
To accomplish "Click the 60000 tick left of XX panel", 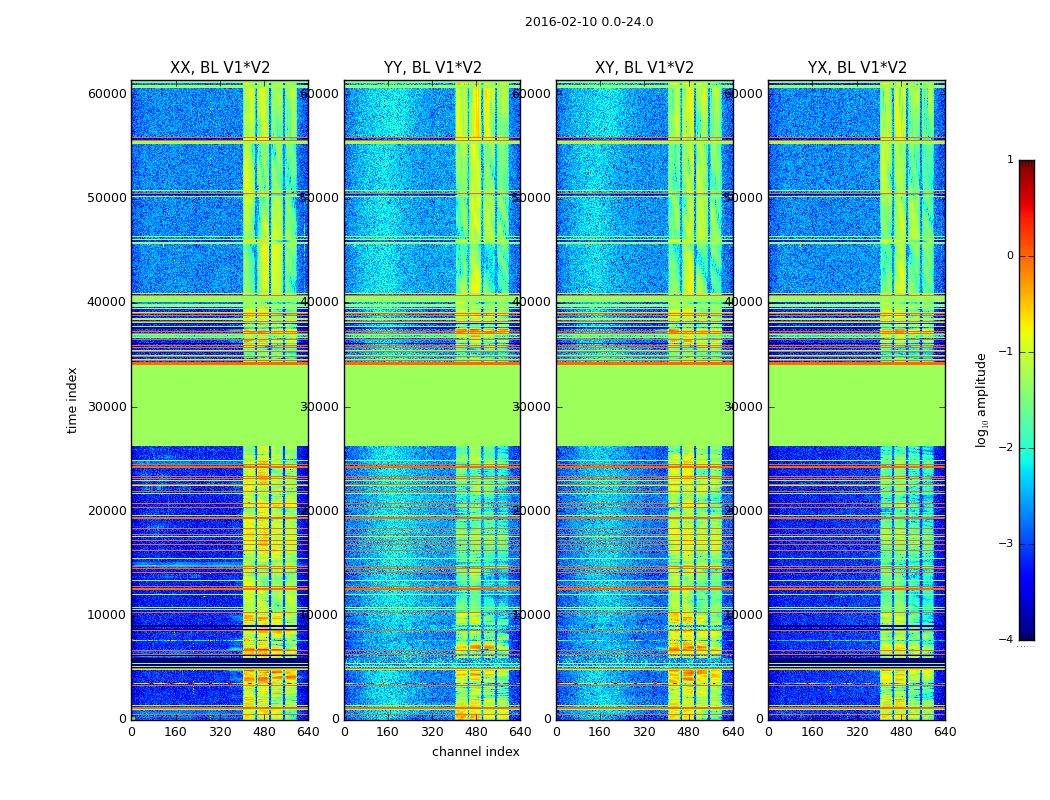I will [x=107, y=94].
